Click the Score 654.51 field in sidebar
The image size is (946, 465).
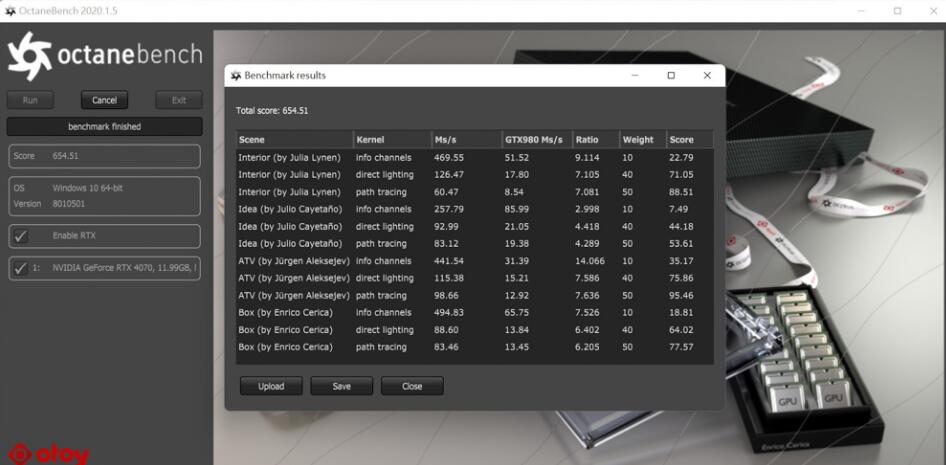point(104,156)
